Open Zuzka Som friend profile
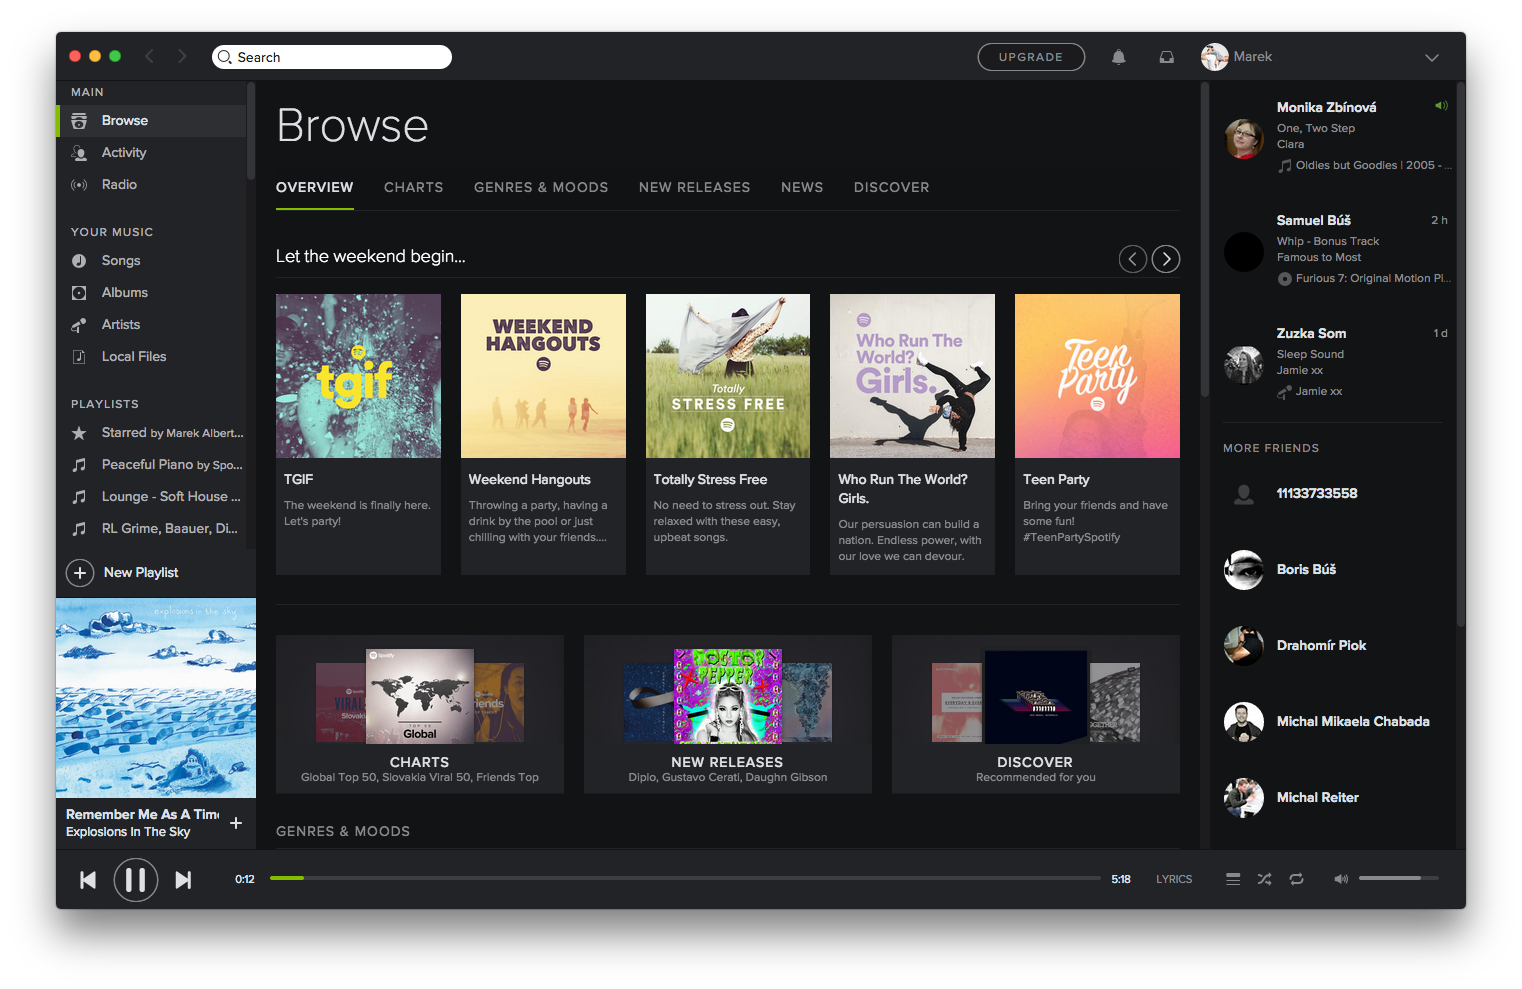 (x=1311, y=333)
